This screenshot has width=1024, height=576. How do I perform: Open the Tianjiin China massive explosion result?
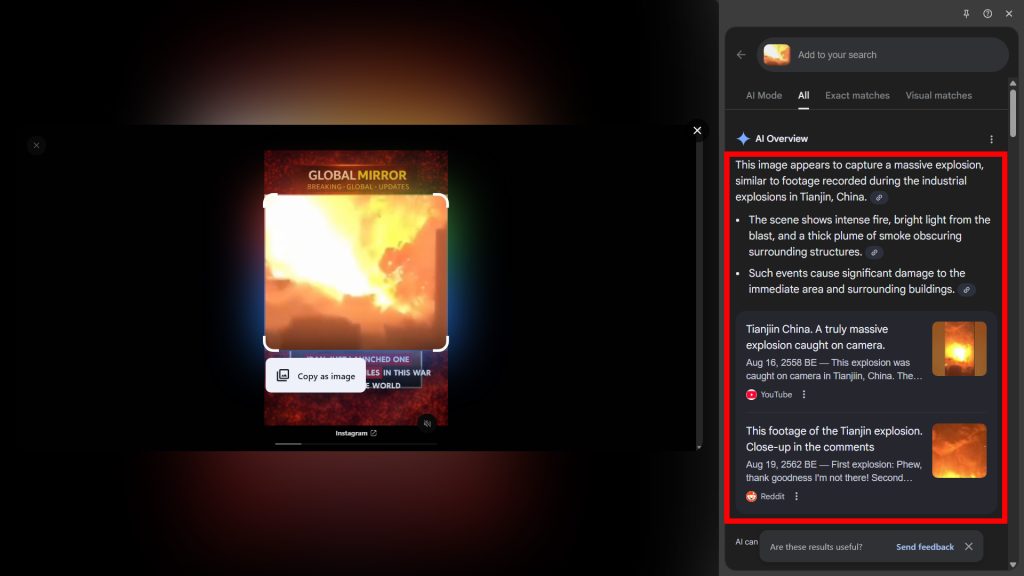click(817, 337)
